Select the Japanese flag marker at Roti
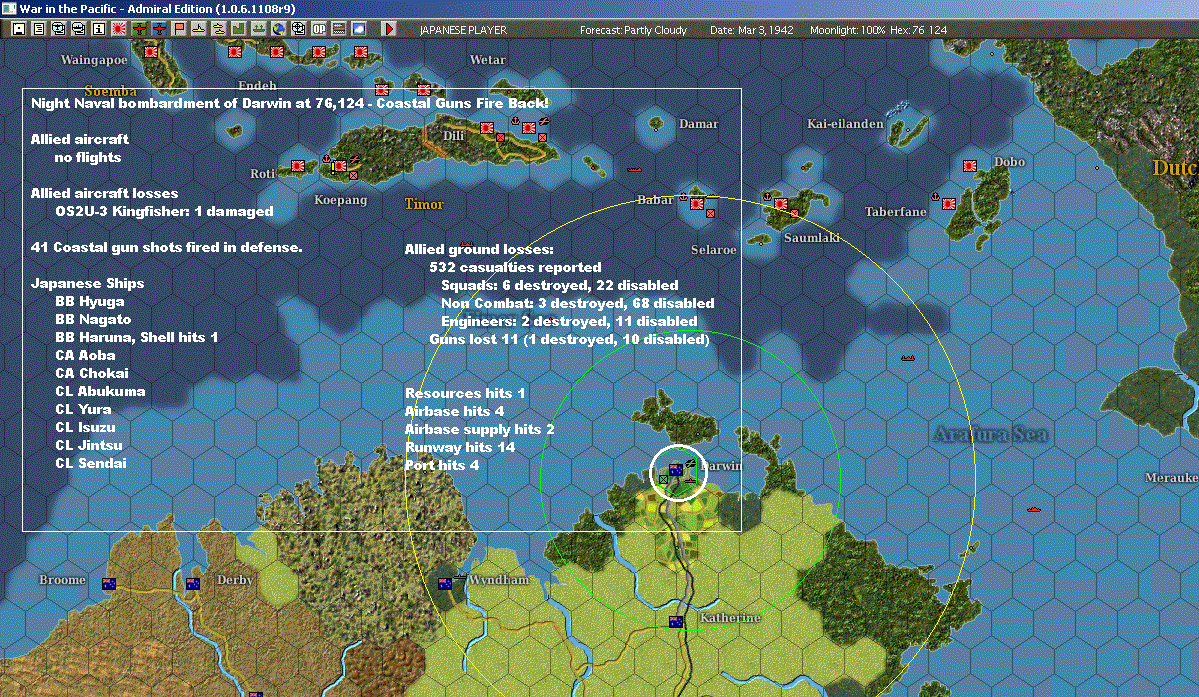This screenshot has width=1199, height=697. (x=298, y=166)
